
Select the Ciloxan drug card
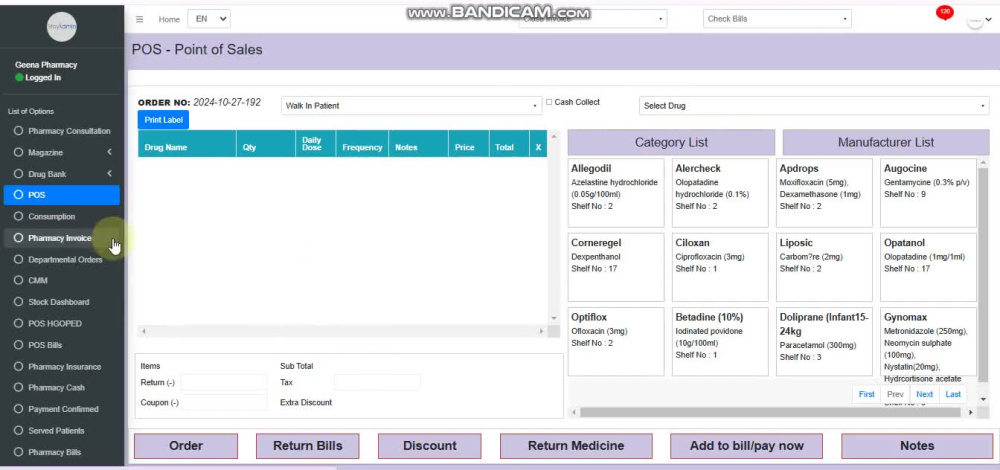(x=720, y=267)
